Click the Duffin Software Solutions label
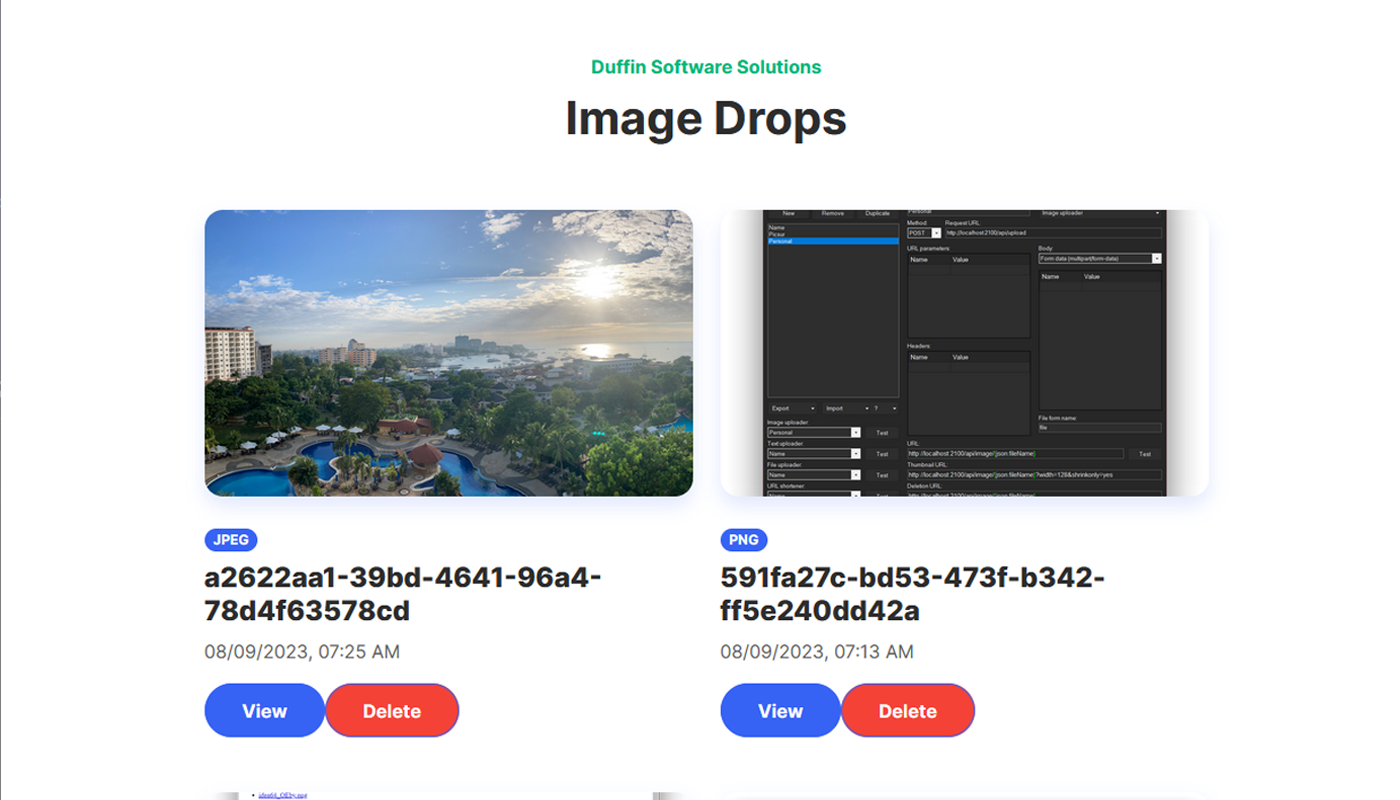Screen dimensions: 1400x800 (706, 67)
